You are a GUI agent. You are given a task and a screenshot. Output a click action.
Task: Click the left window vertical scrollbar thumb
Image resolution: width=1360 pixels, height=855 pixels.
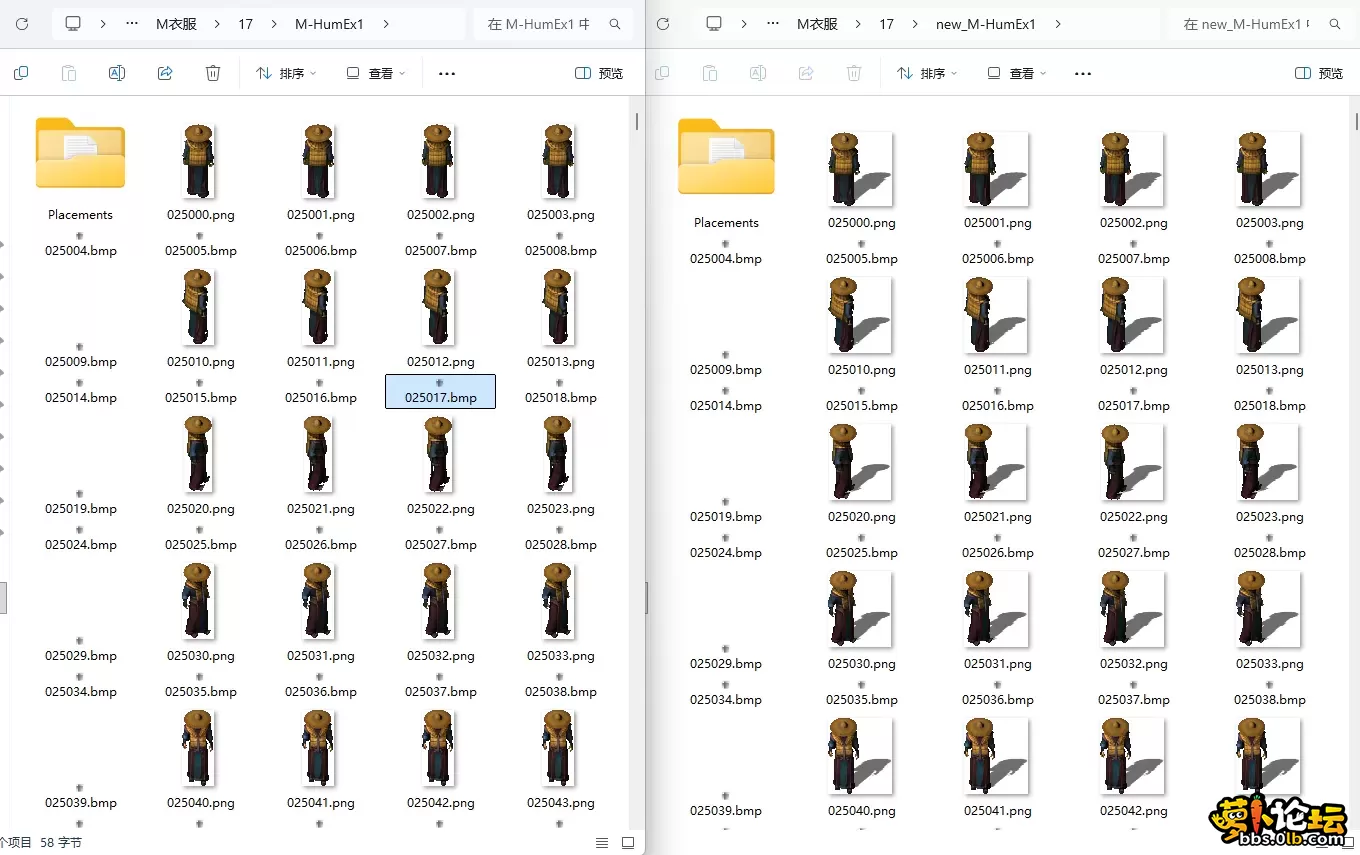point(637,121)
